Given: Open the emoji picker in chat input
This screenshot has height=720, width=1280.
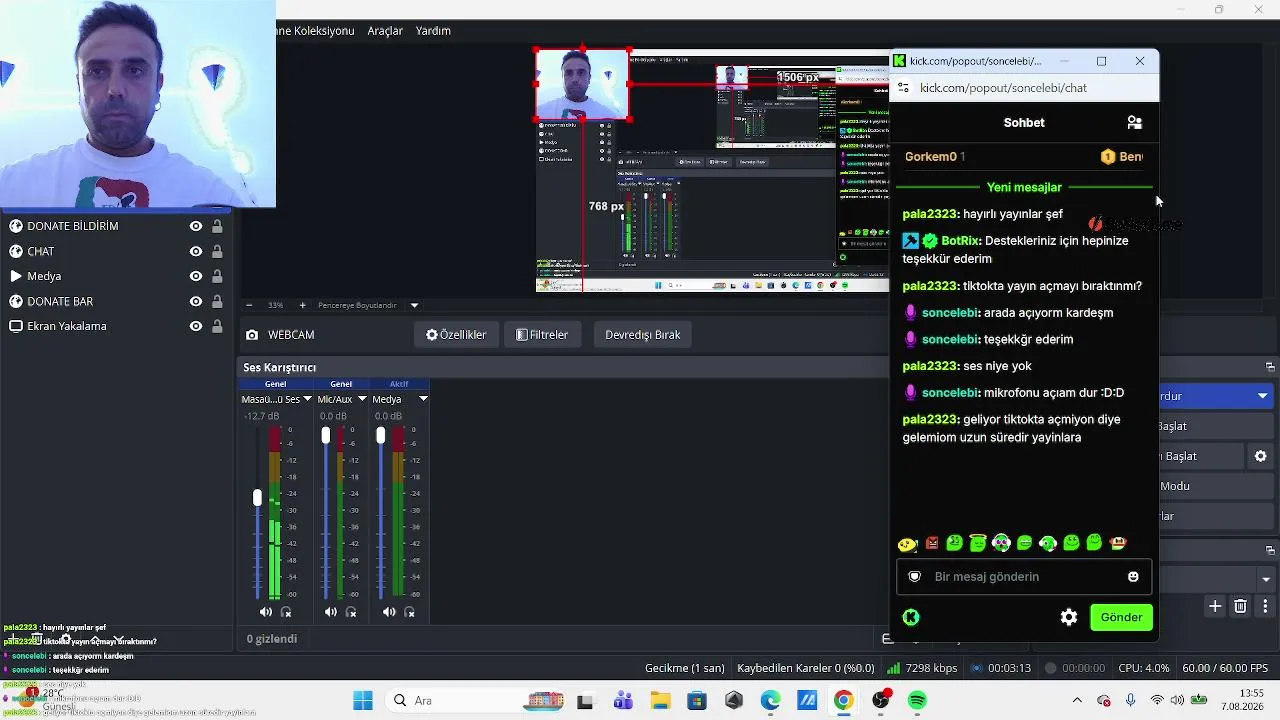Looking at the screenshot, I should point(1133,577).
